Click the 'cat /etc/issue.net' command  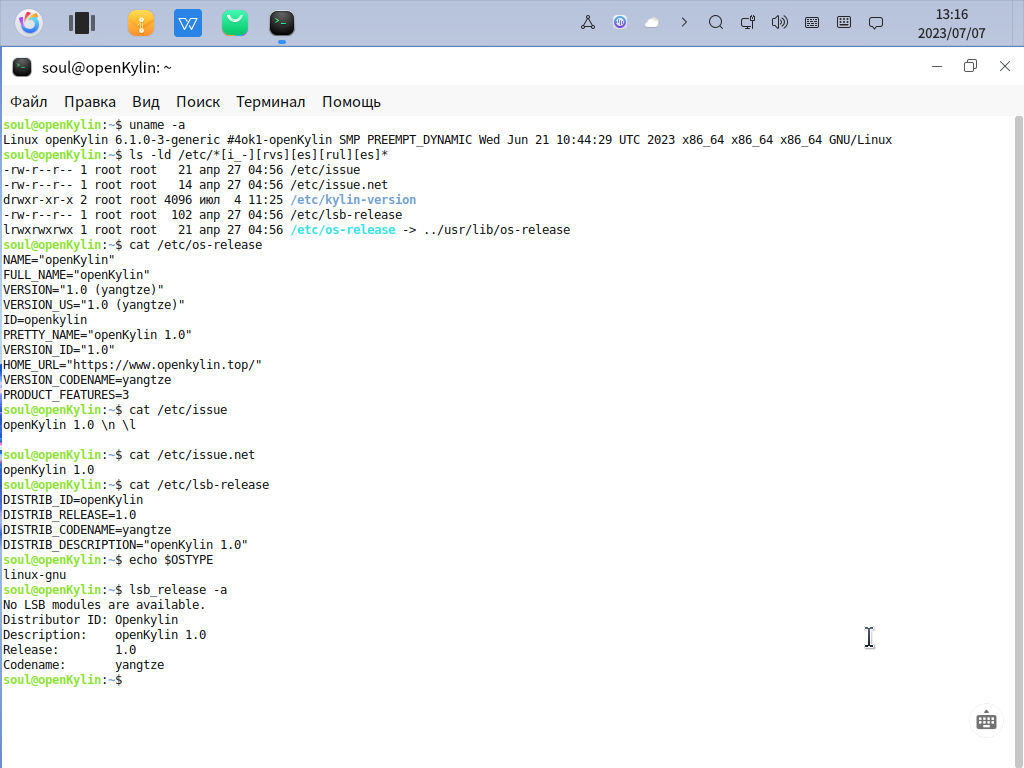(192, 455)
